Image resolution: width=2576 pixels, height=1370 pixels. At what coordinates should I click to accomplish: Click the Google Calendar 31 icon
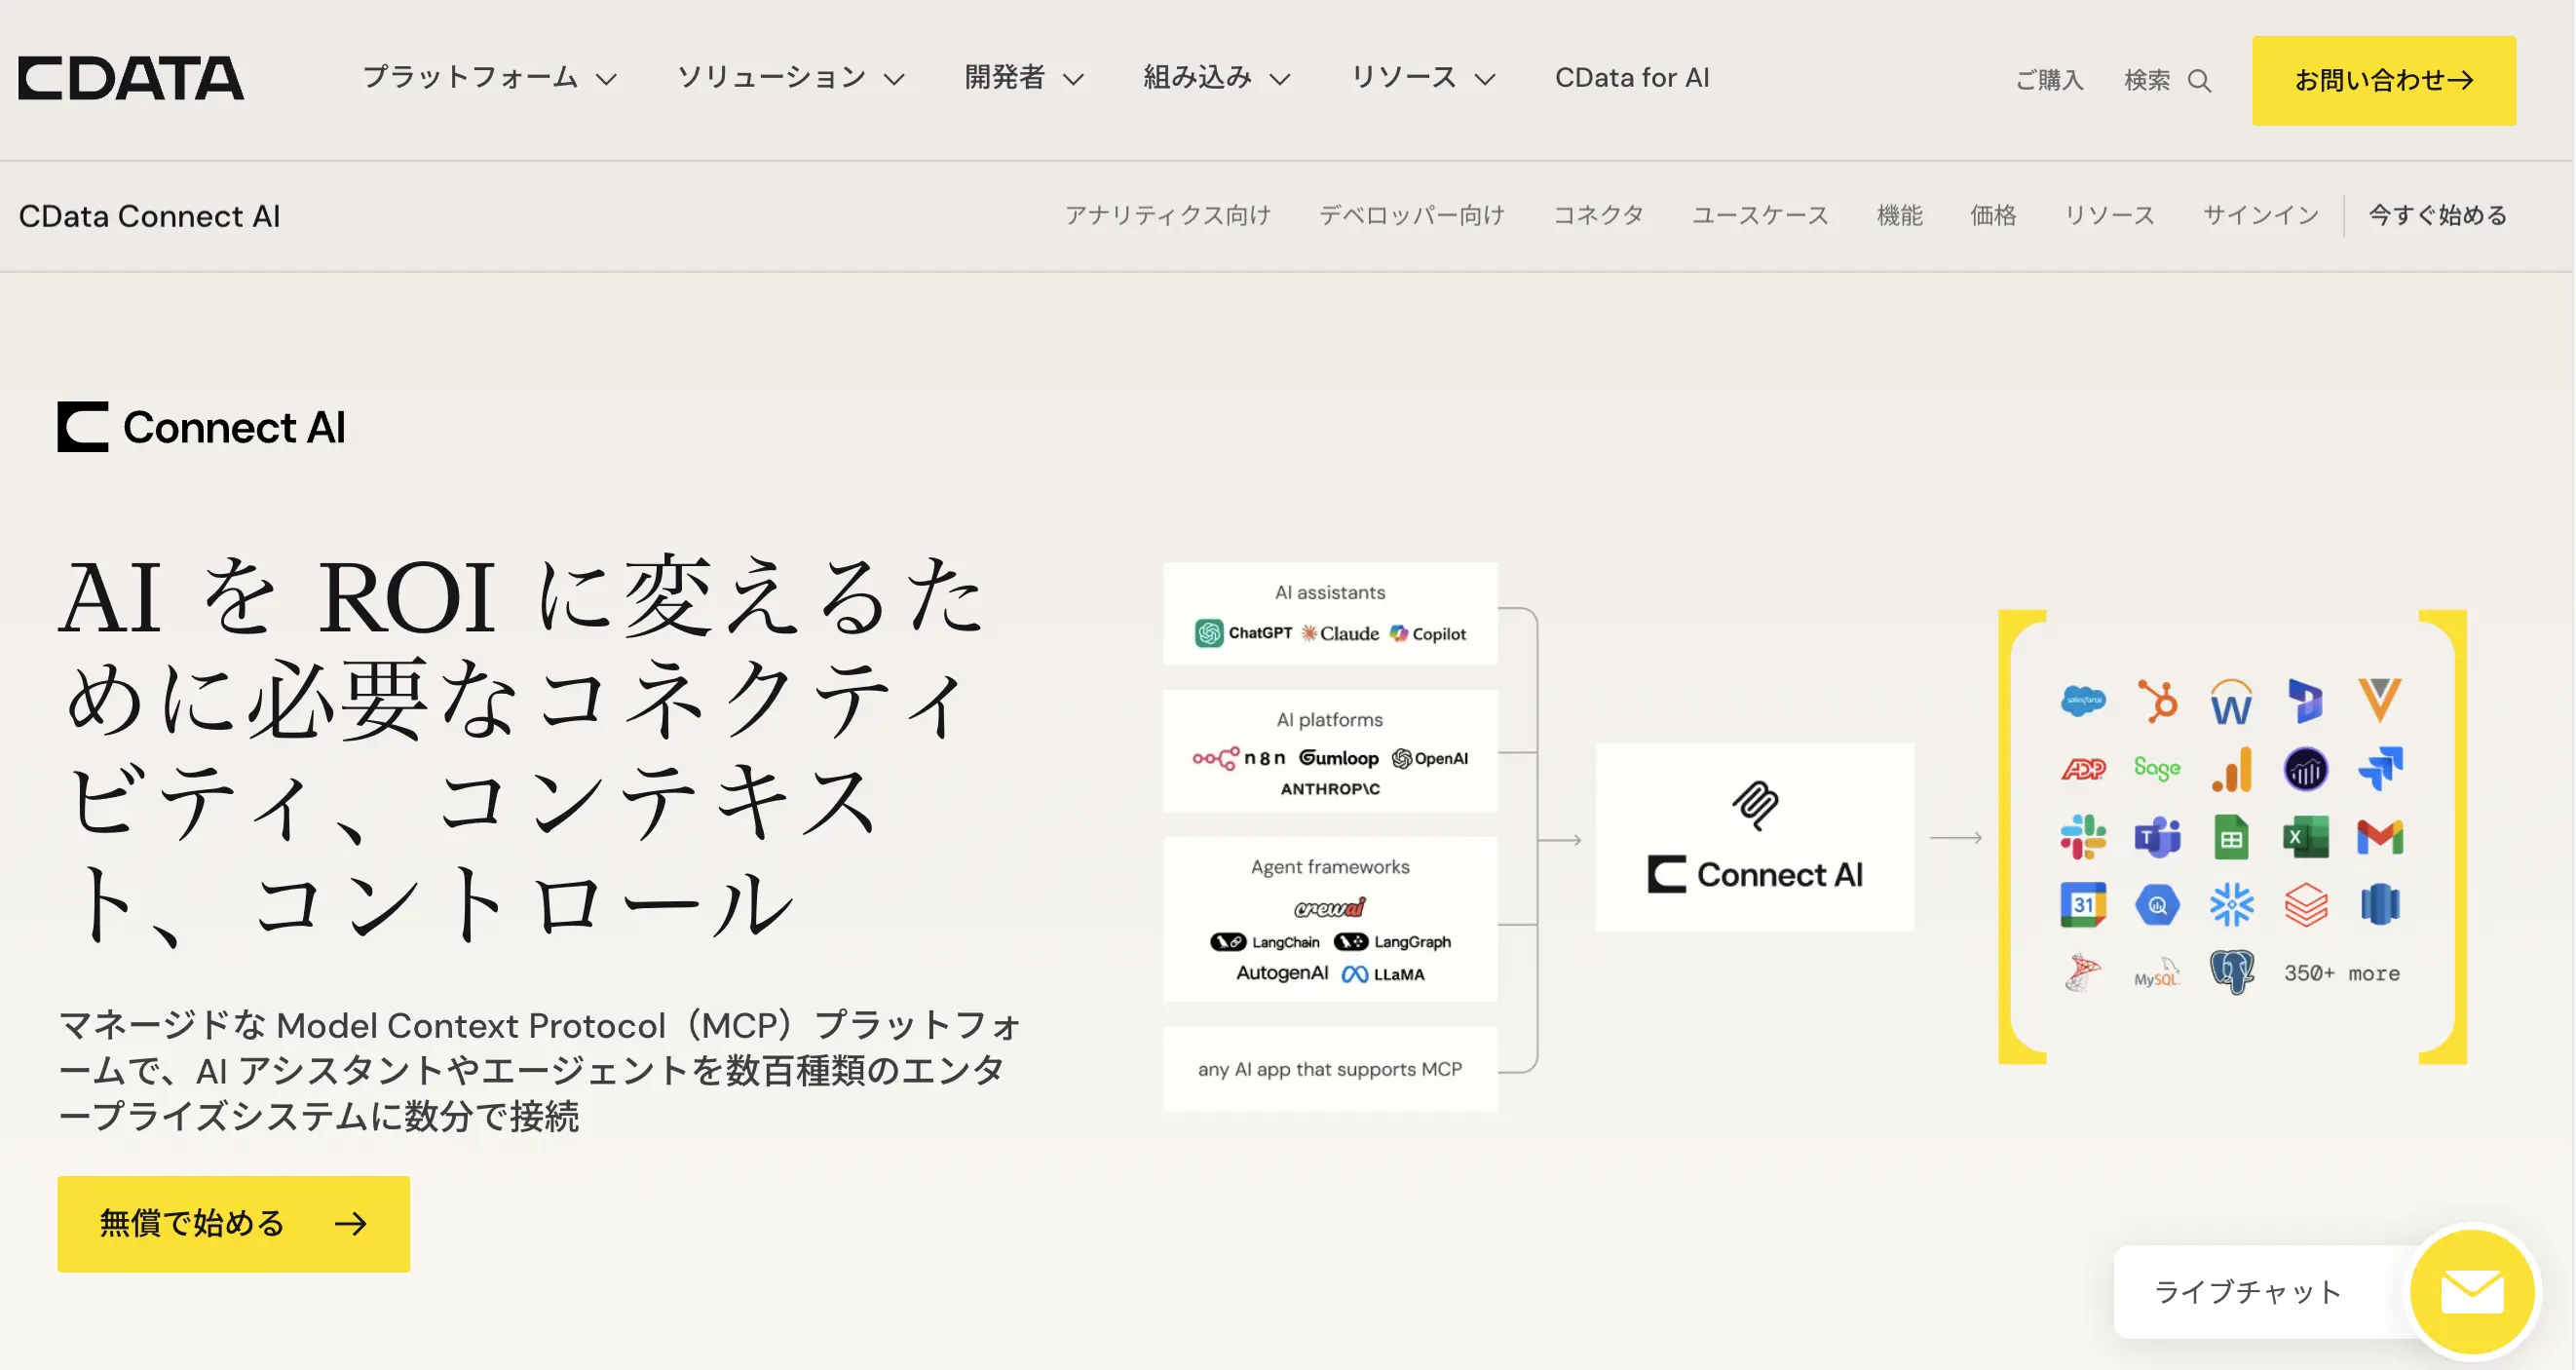pos(2083,905)
